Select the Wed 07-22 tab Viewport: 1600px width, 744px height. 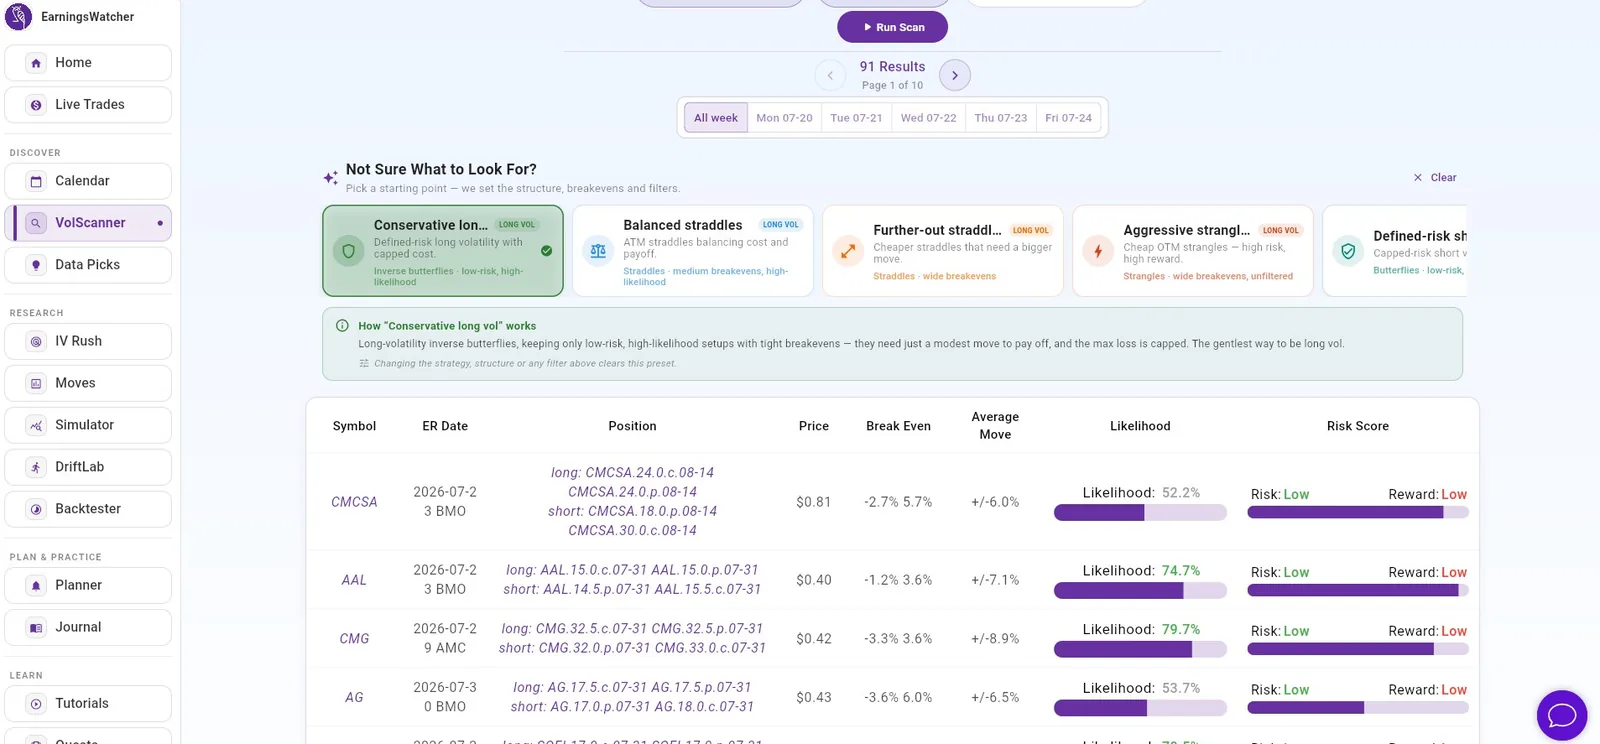[928, 118]
